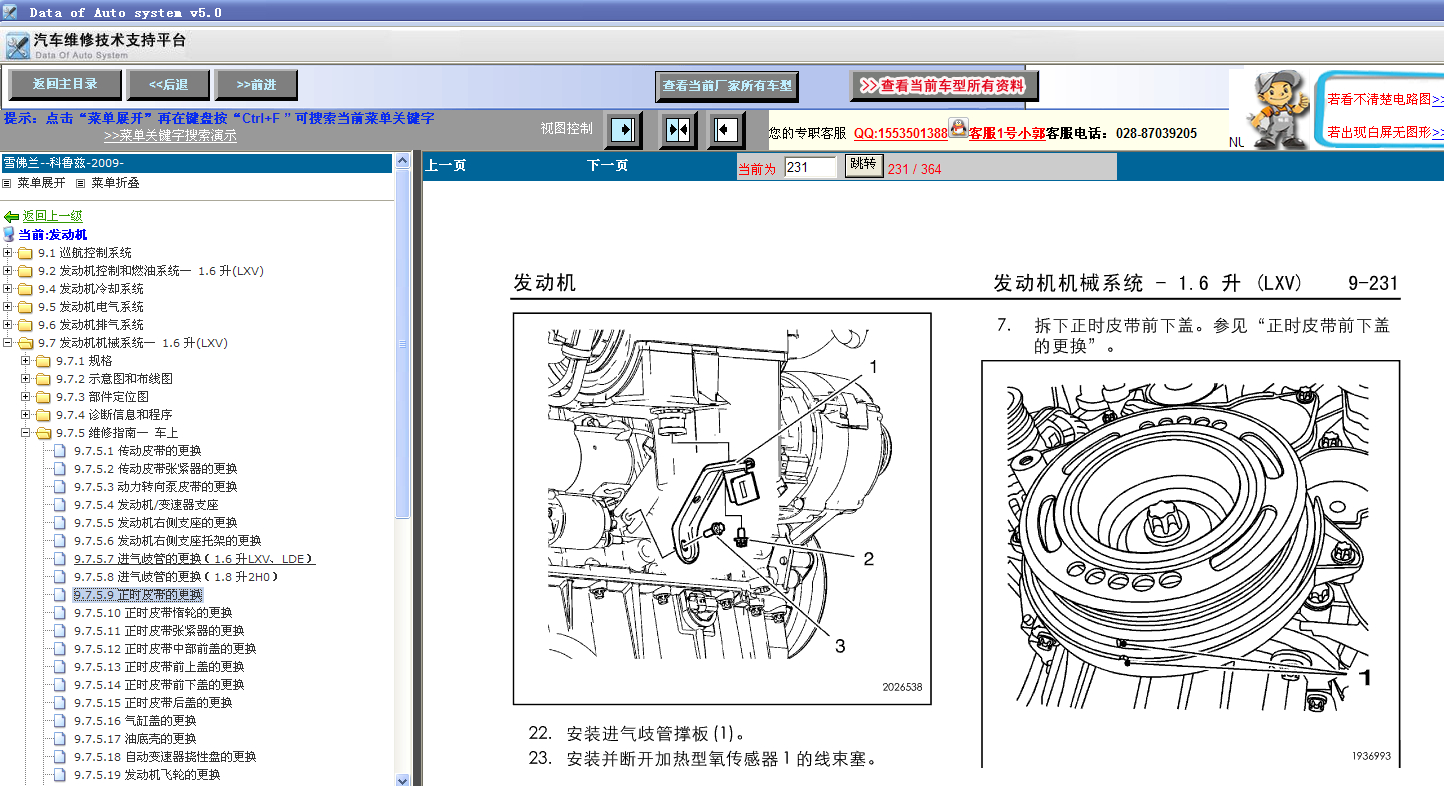
Task: Click document icon of 9.7.5.1 传动皮带的更换
Action: pyautogui.click(x=59, y=451)
